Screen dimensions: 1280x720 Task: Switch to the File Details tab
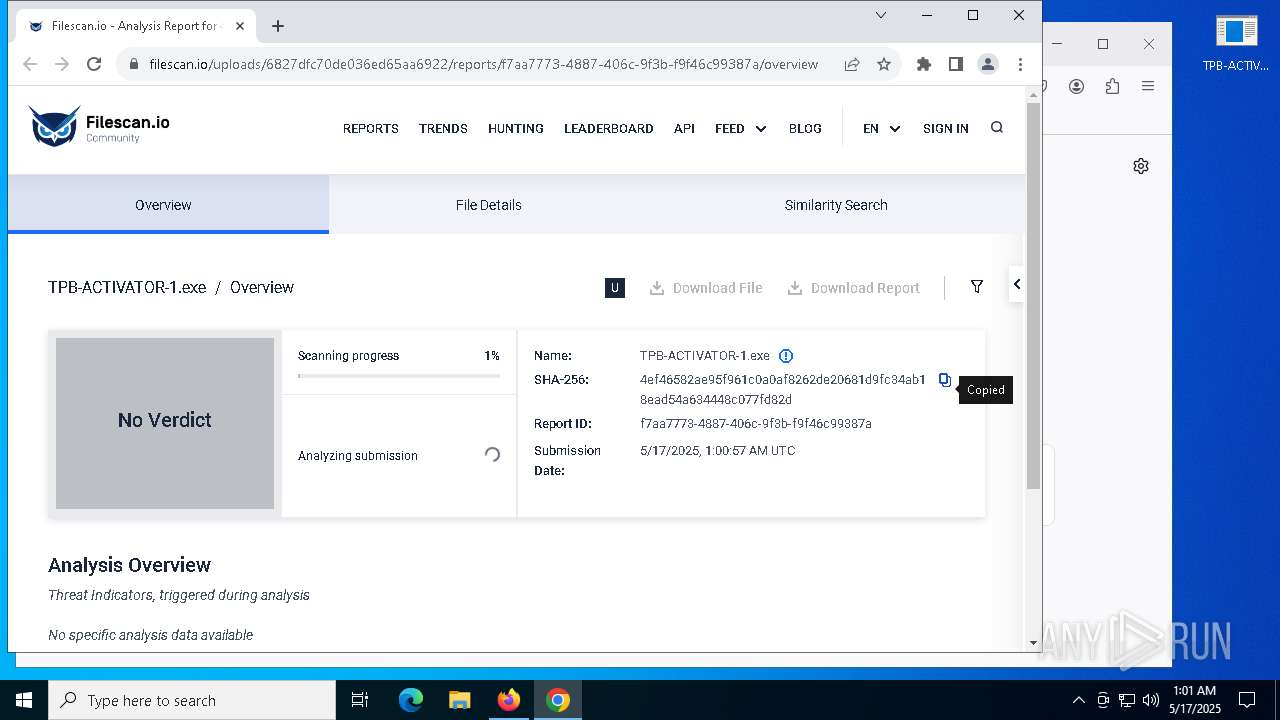[x=489, y=205]
